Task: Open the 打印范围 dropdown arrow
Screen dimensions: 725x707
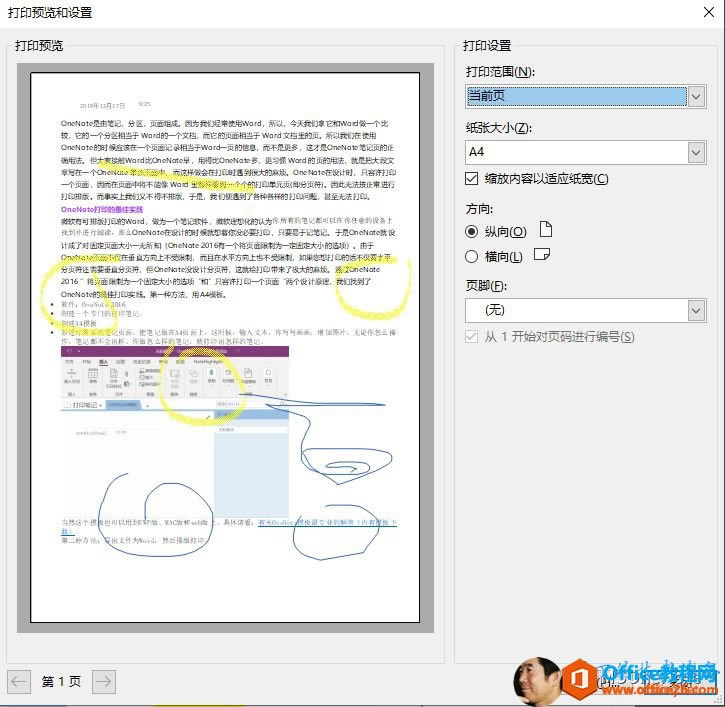Action: point(696,97)
